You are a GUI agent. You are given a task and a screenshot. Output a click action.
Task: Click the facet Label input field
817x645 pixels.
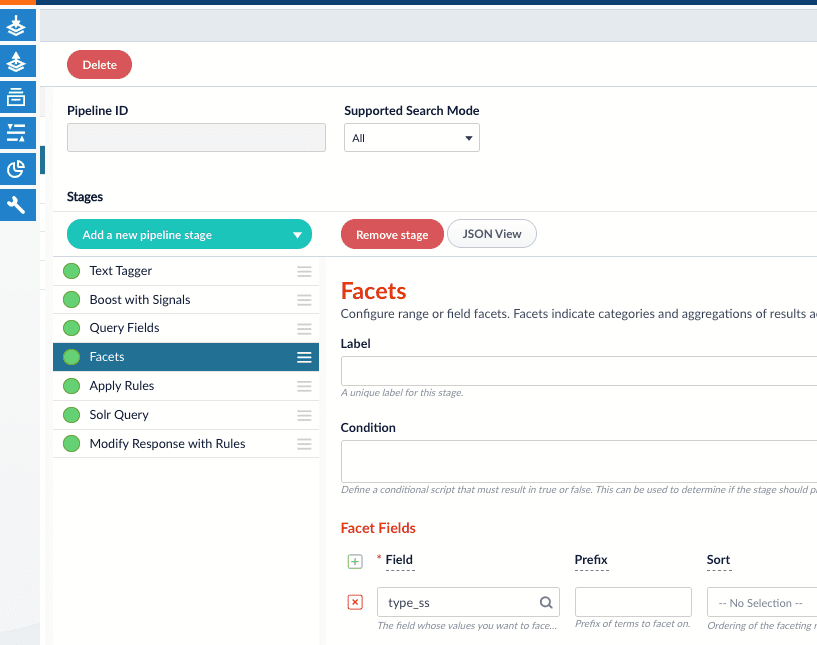point(578,371)
